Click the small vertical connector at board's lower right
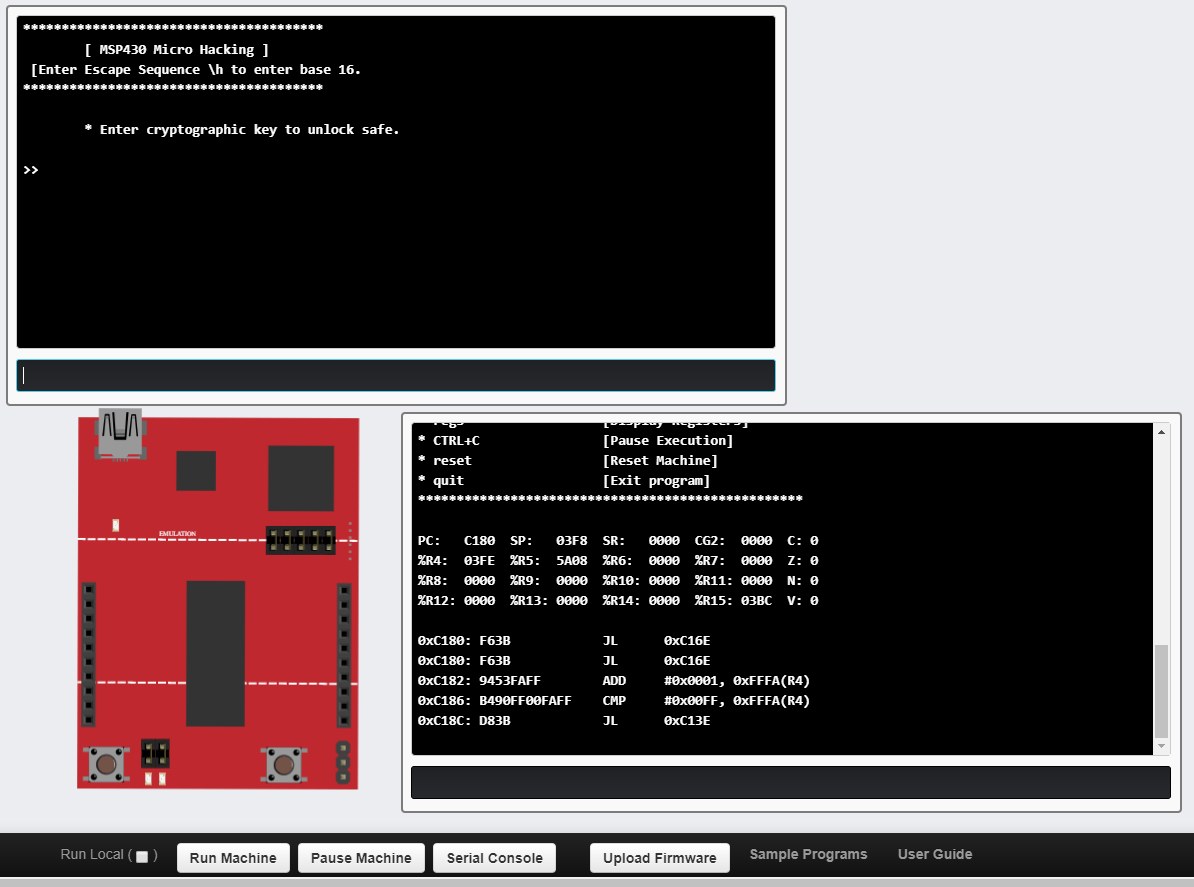Screen dimensions: 1194x887 [343, 763]
